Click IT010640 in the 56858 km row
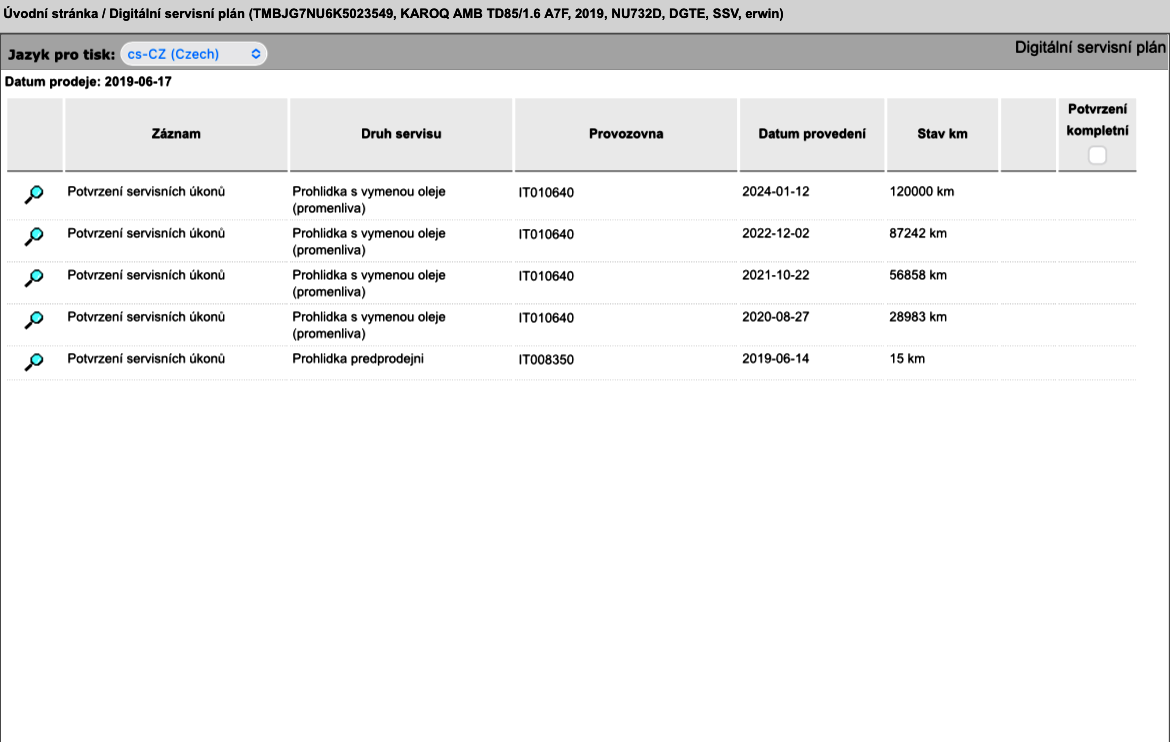Viewport: 1170px width, 742px height. (546, 276)
